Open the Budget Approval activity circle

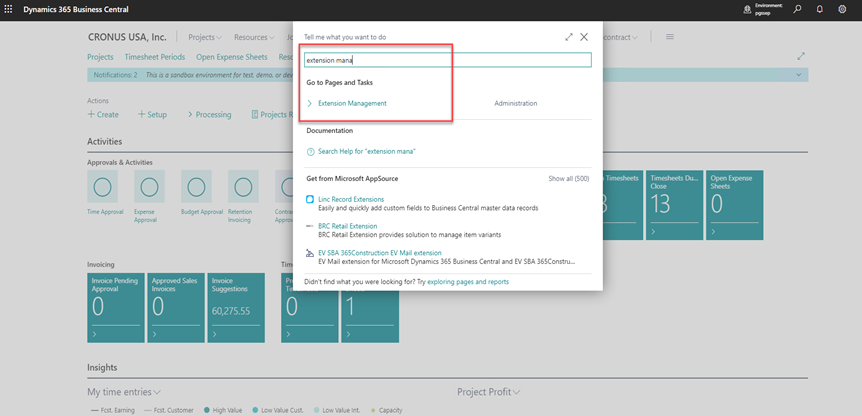pos(196,187)
